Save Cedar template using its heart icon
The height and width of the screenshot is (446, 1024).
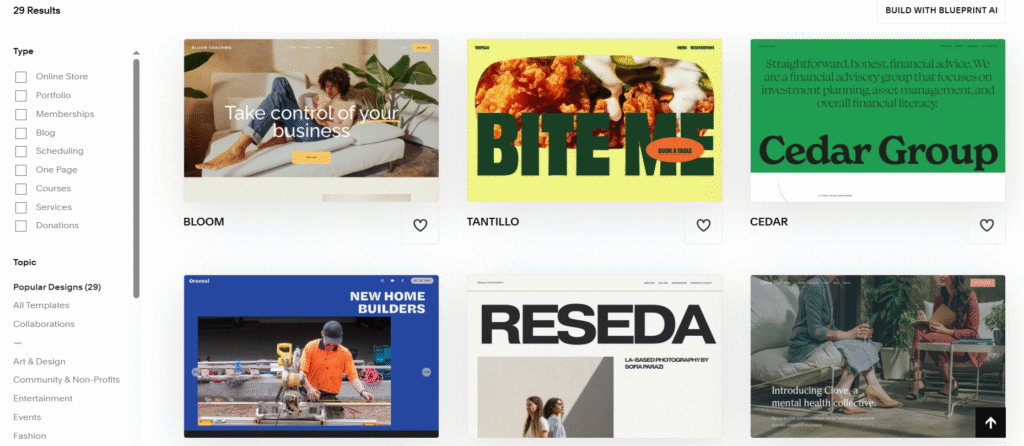pyautogui.click(x=986, y=225)
